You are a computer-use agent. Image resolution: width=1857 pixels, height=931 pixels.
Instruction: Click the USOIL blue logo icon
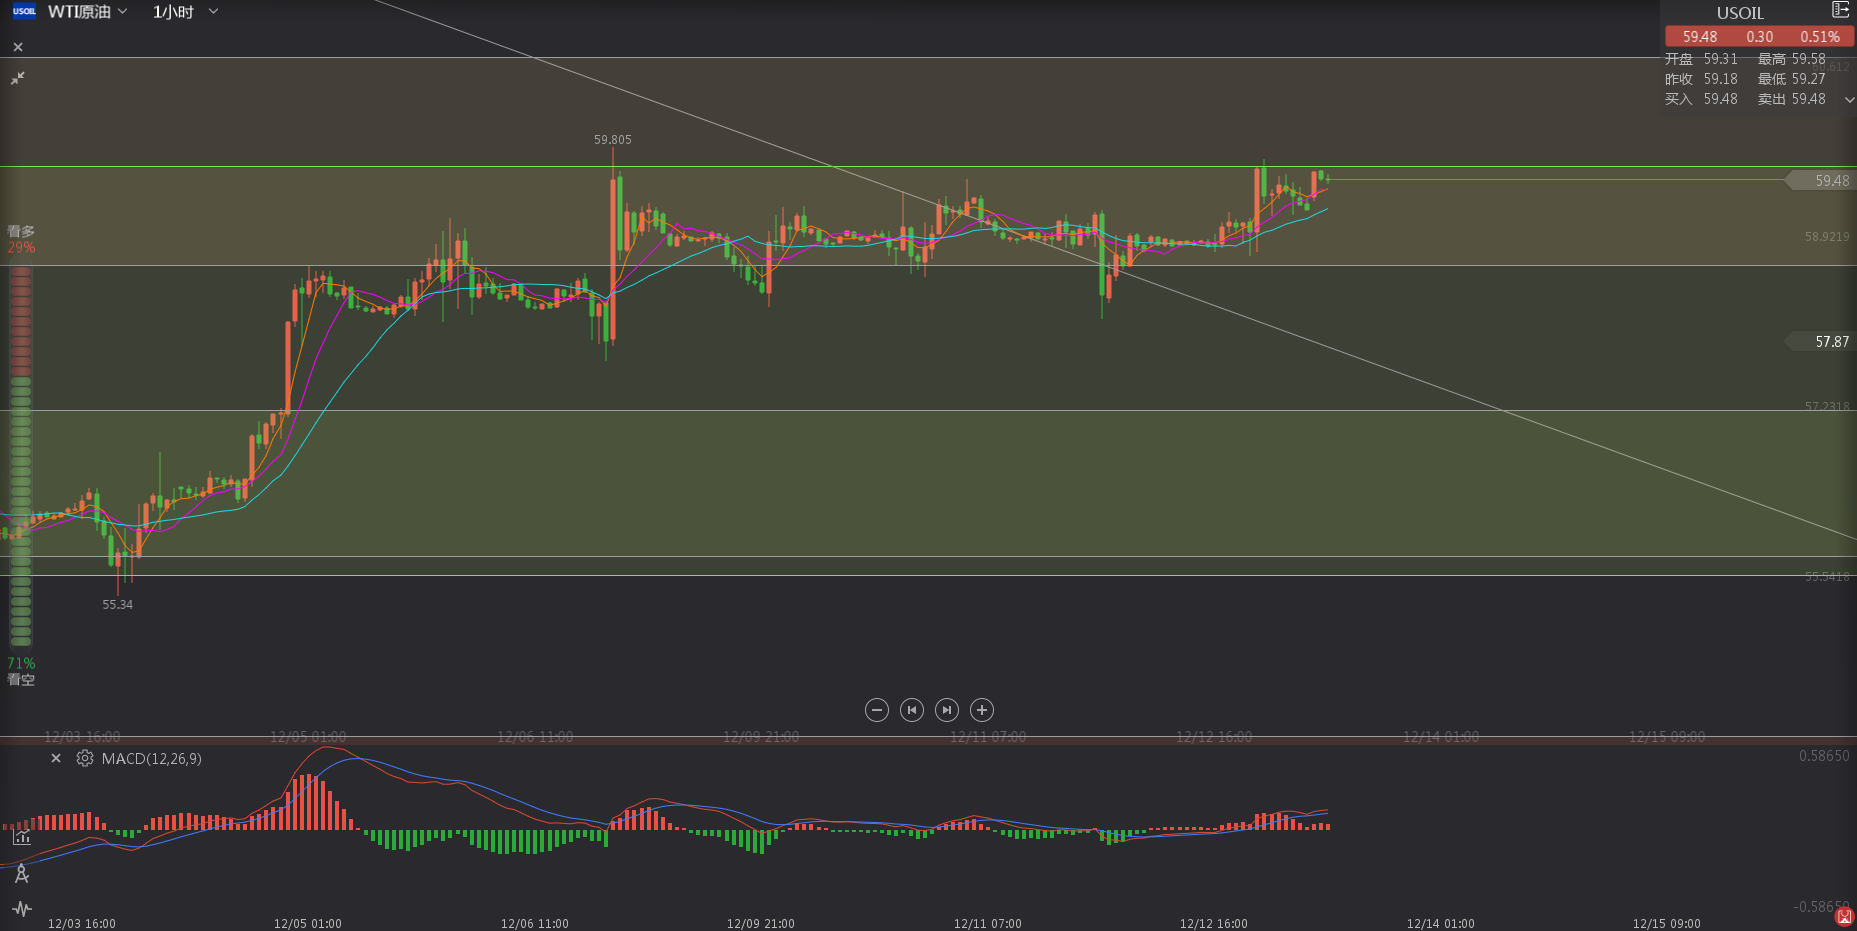coord(24,12)
